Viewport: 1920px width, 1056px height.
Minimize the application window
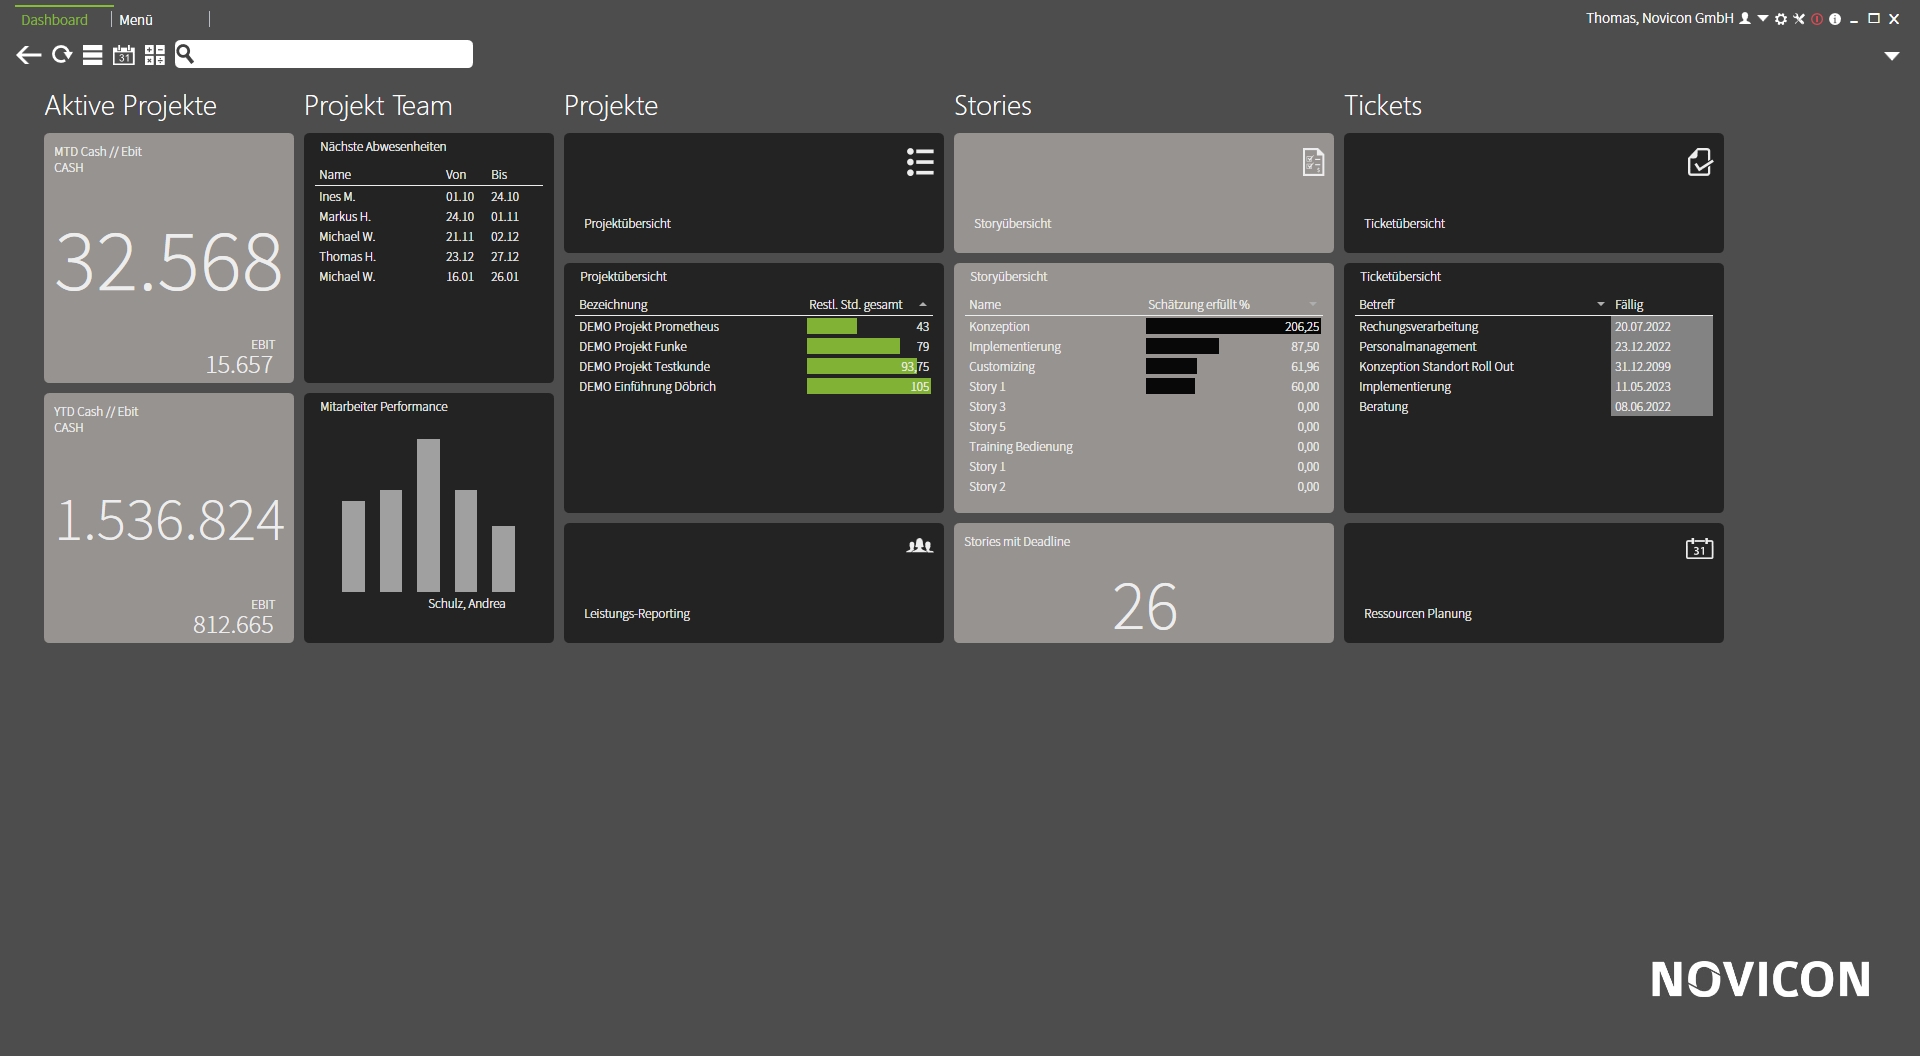(x=1854, y=19)
